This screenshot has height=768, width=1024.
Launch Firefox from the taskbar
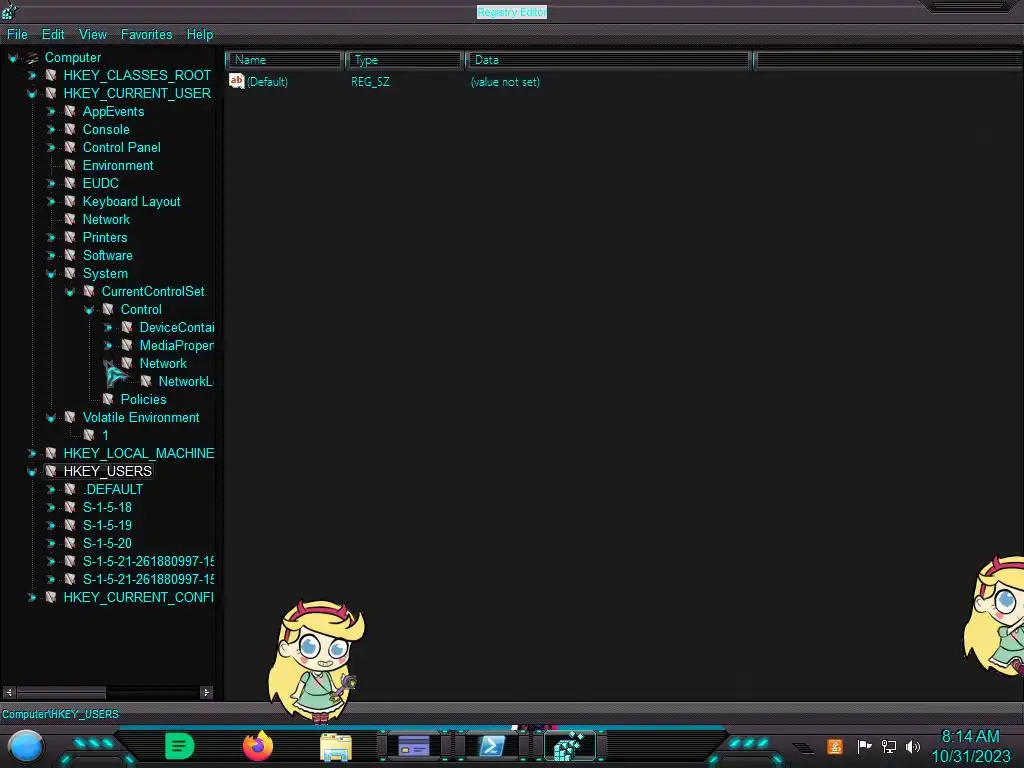point(258,746)
